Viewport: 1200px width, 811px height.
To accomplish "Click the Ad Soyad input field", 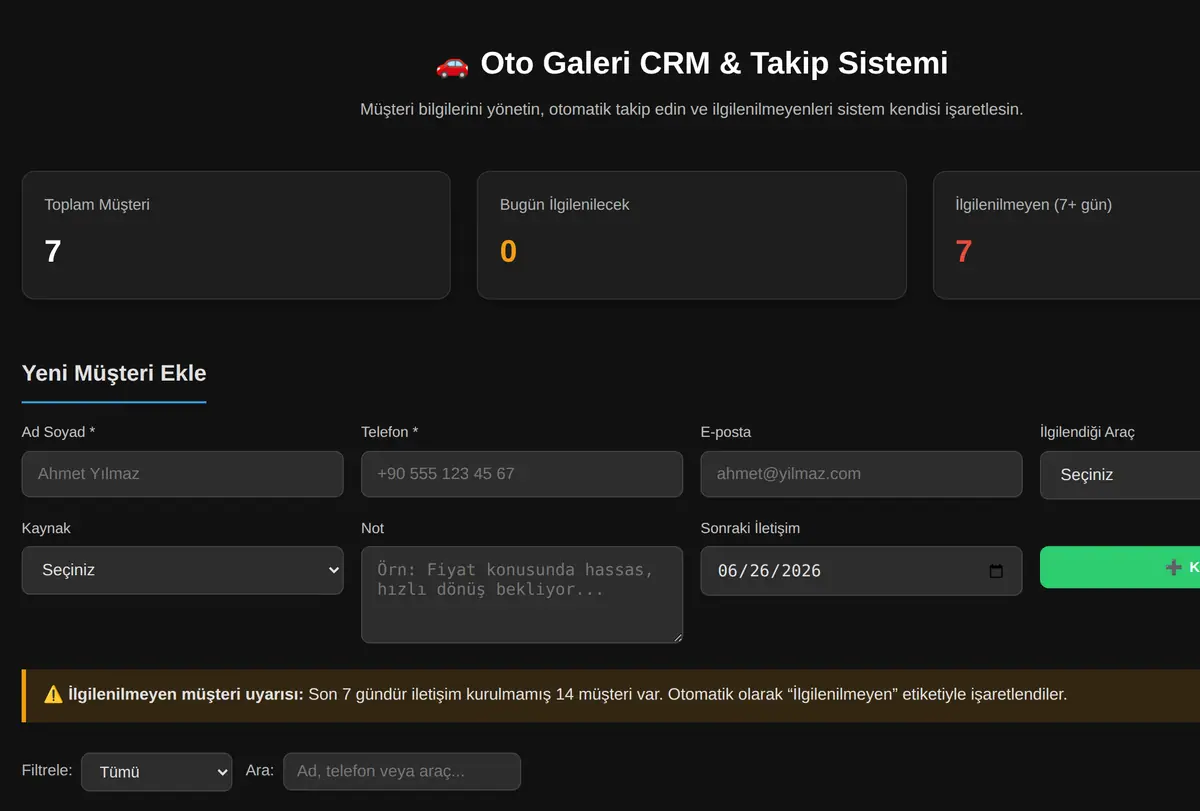I will pyautogui.click(x=182, y=474).
